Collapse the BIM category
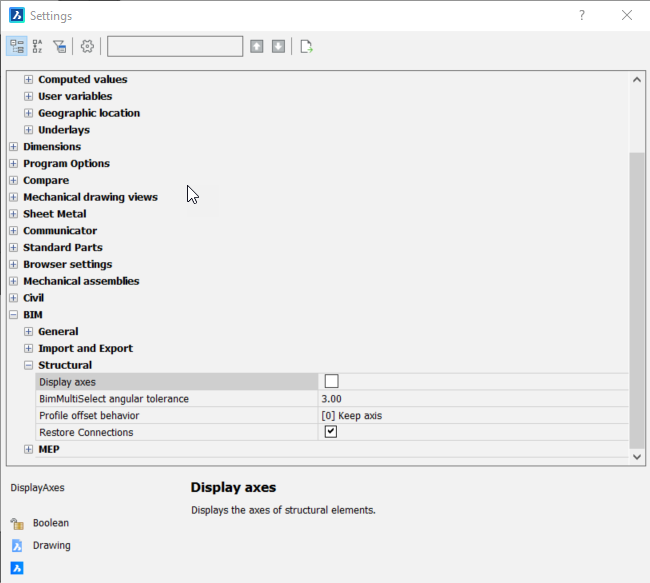 pos(13,315)
